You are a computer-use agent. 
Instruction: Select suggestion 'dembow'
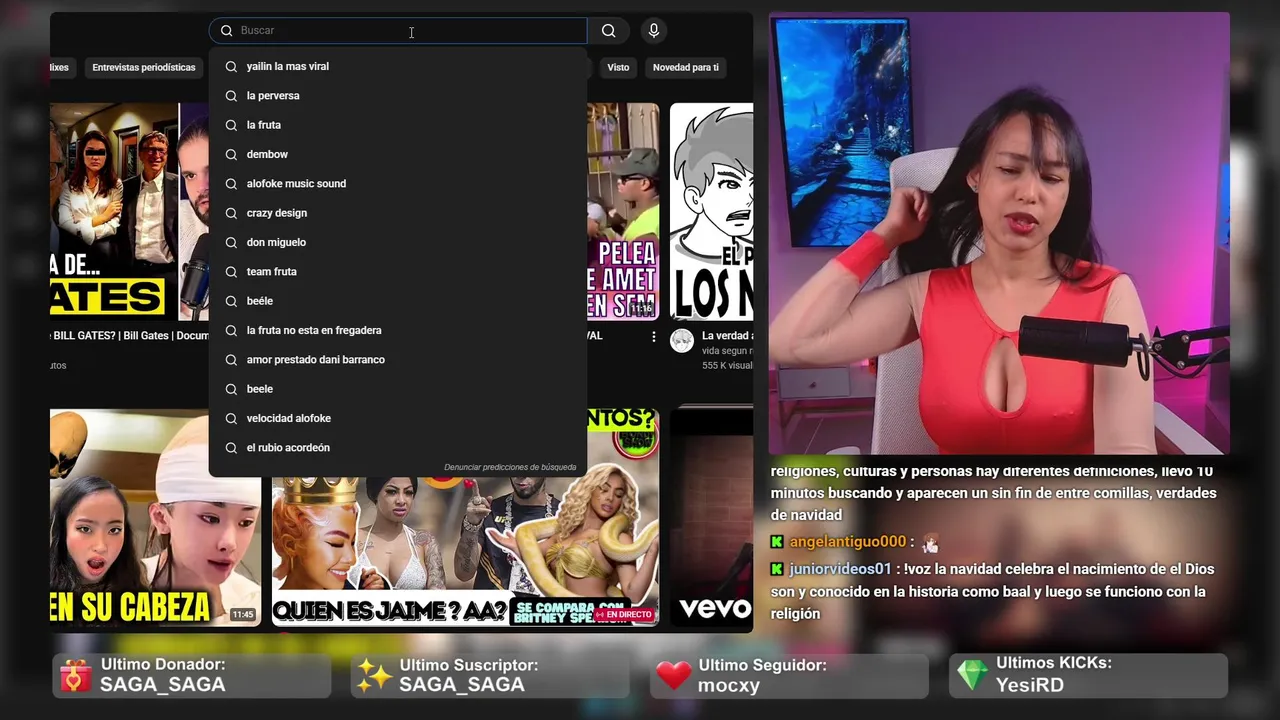coord(398,154)
